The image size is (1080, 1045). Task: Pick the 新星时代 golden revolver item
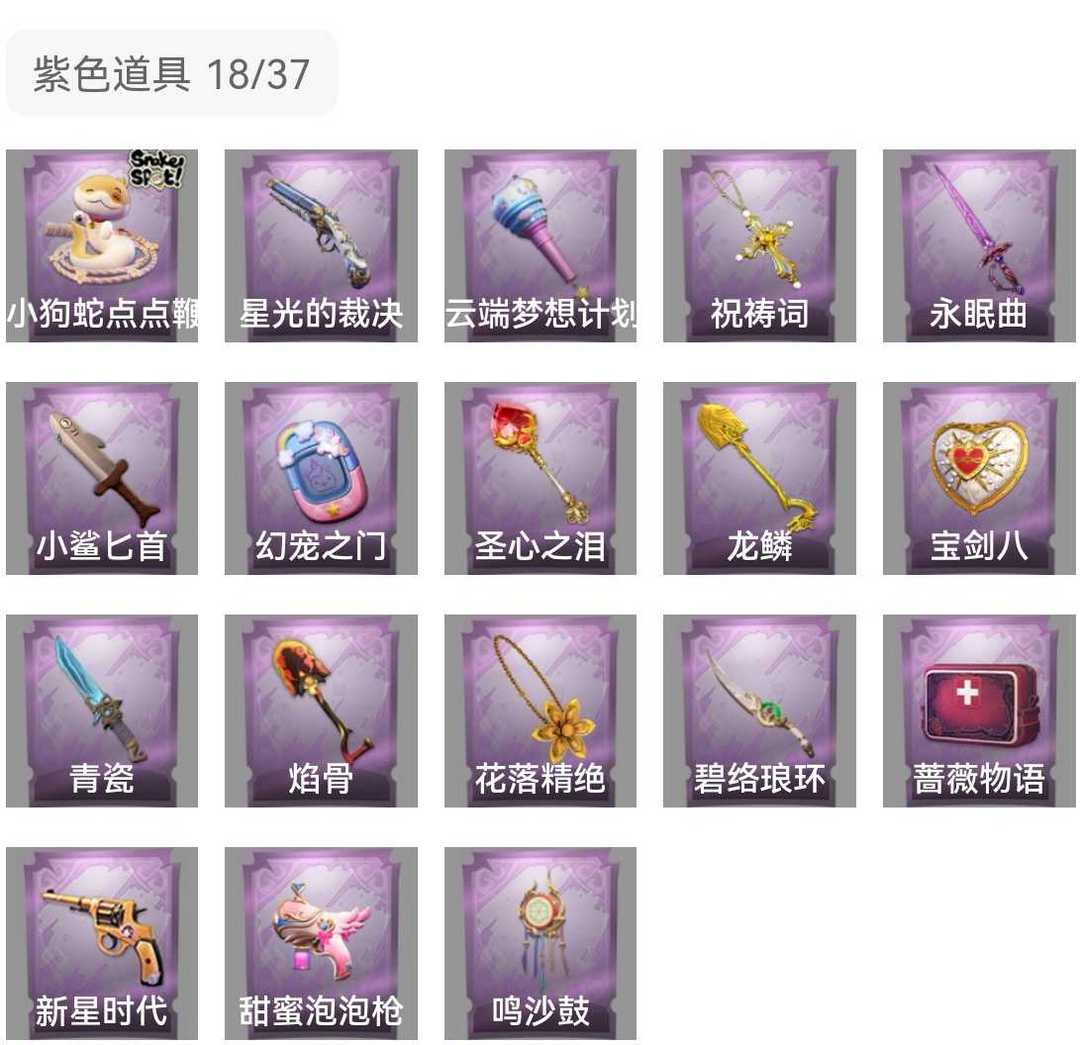click(x=102, y=943)
